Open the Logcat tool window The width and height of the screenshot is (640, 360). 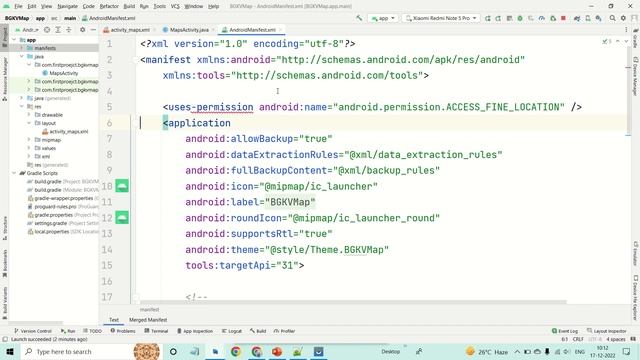(x=231, y=331)
